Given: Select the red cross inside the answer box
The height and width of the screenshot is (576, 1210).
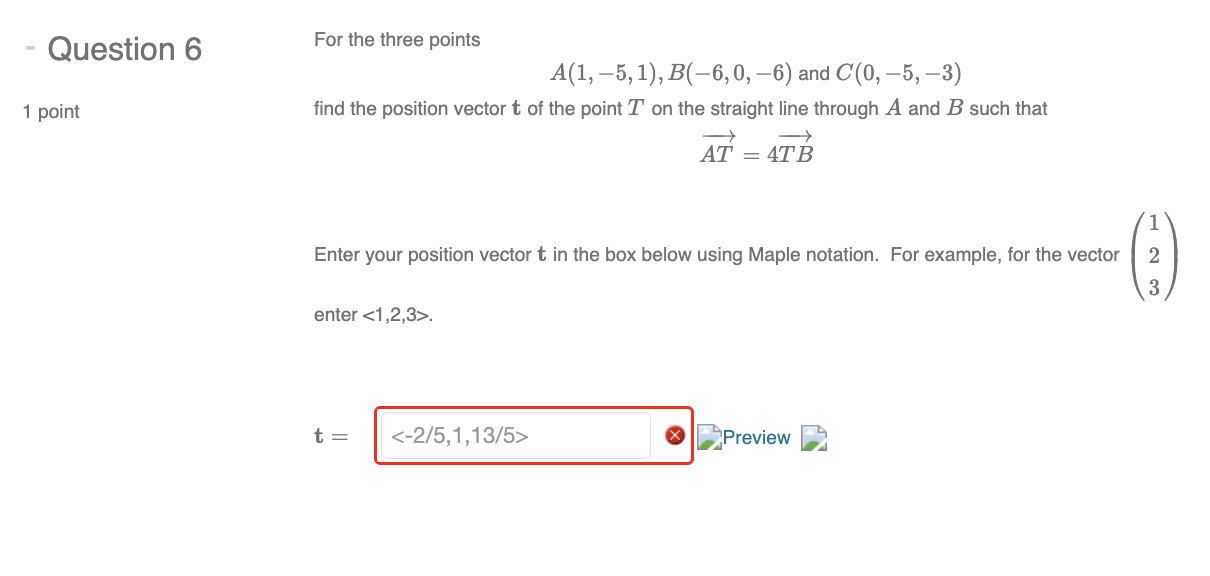Looking at the screenshot, I should (674, 435).
